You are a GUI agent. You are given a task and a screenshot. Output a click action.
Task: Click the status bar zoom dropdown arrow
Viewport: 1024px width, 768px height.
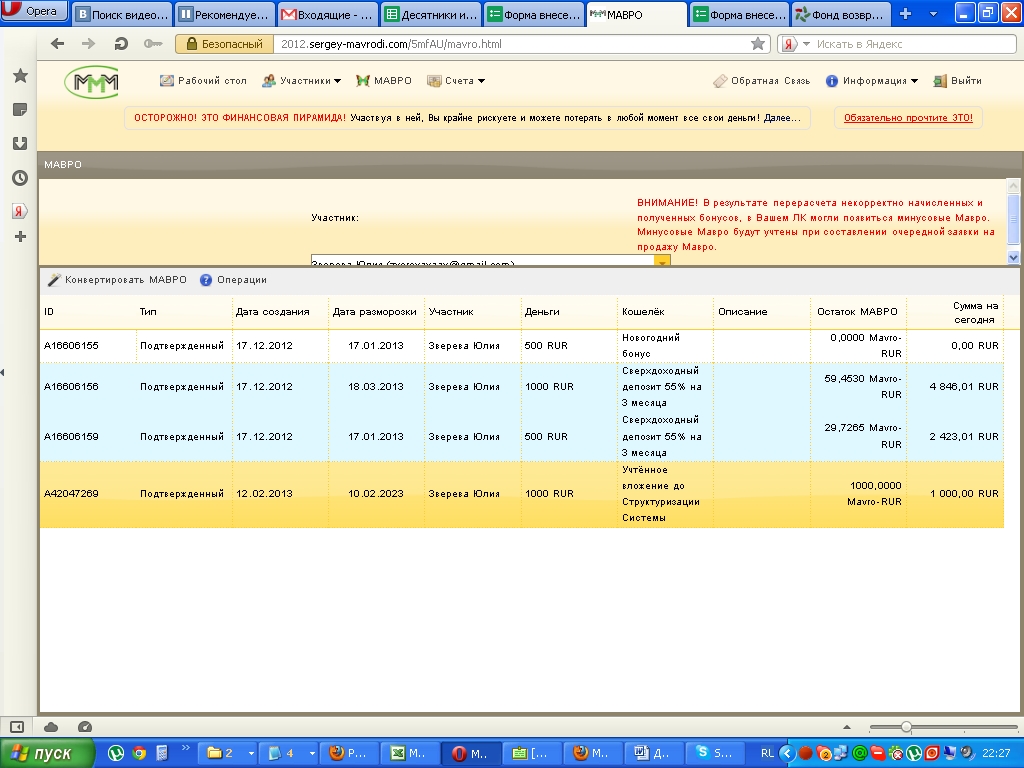(x=847, y=727)
